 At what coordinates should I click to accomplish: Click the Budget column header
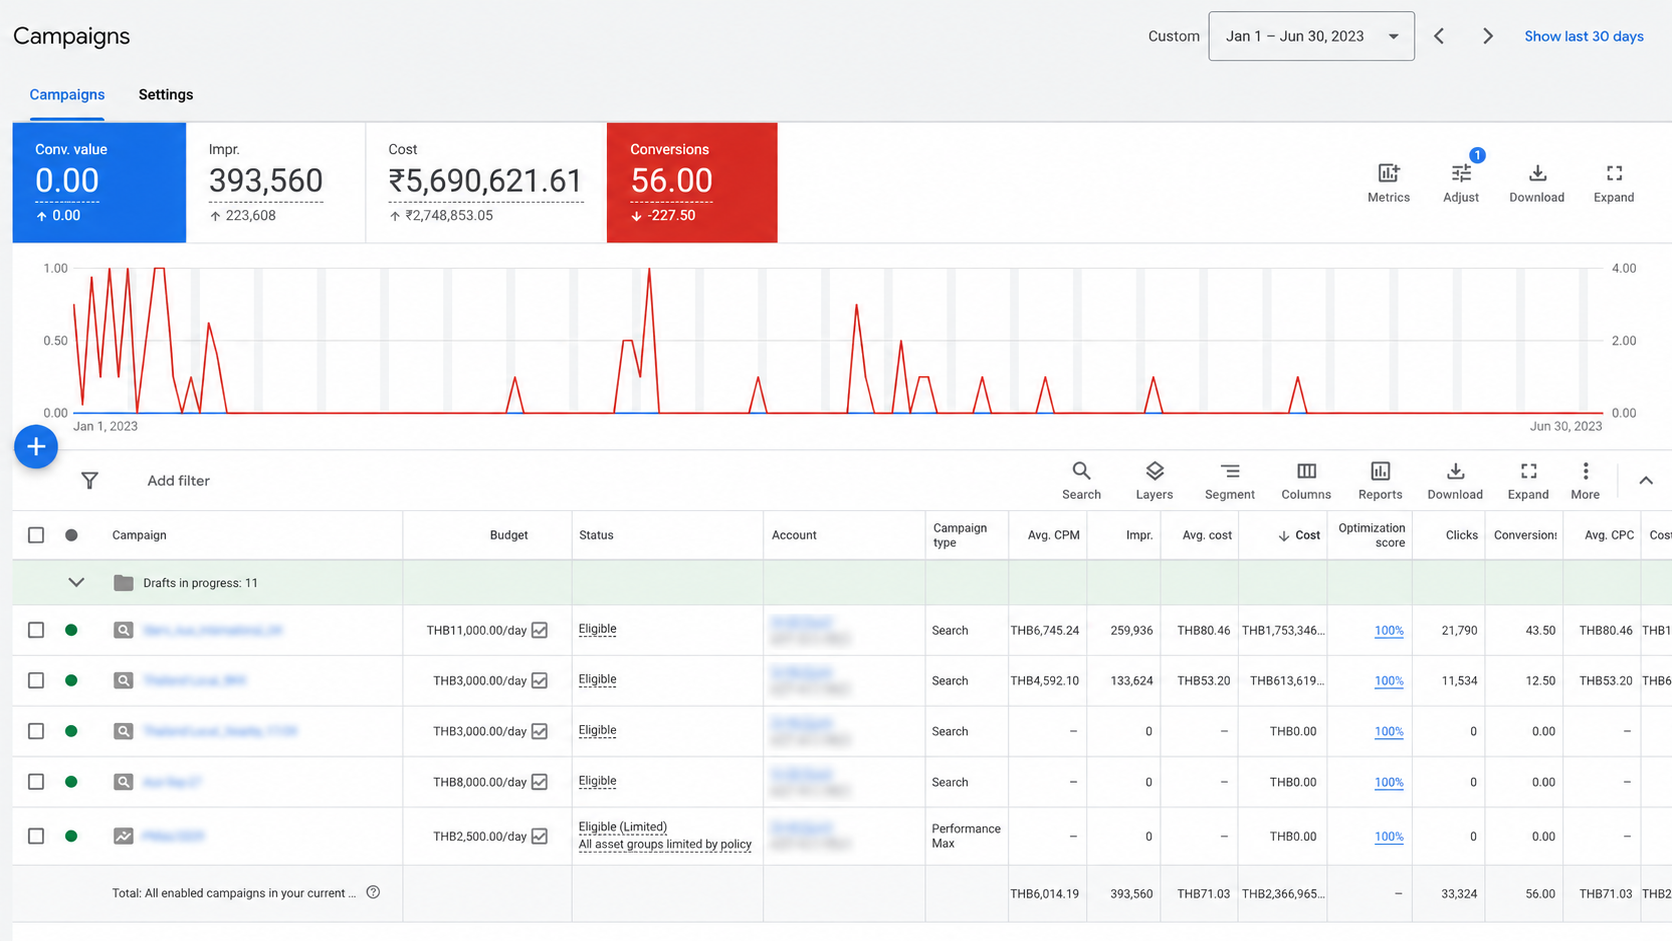click(509, 535)
